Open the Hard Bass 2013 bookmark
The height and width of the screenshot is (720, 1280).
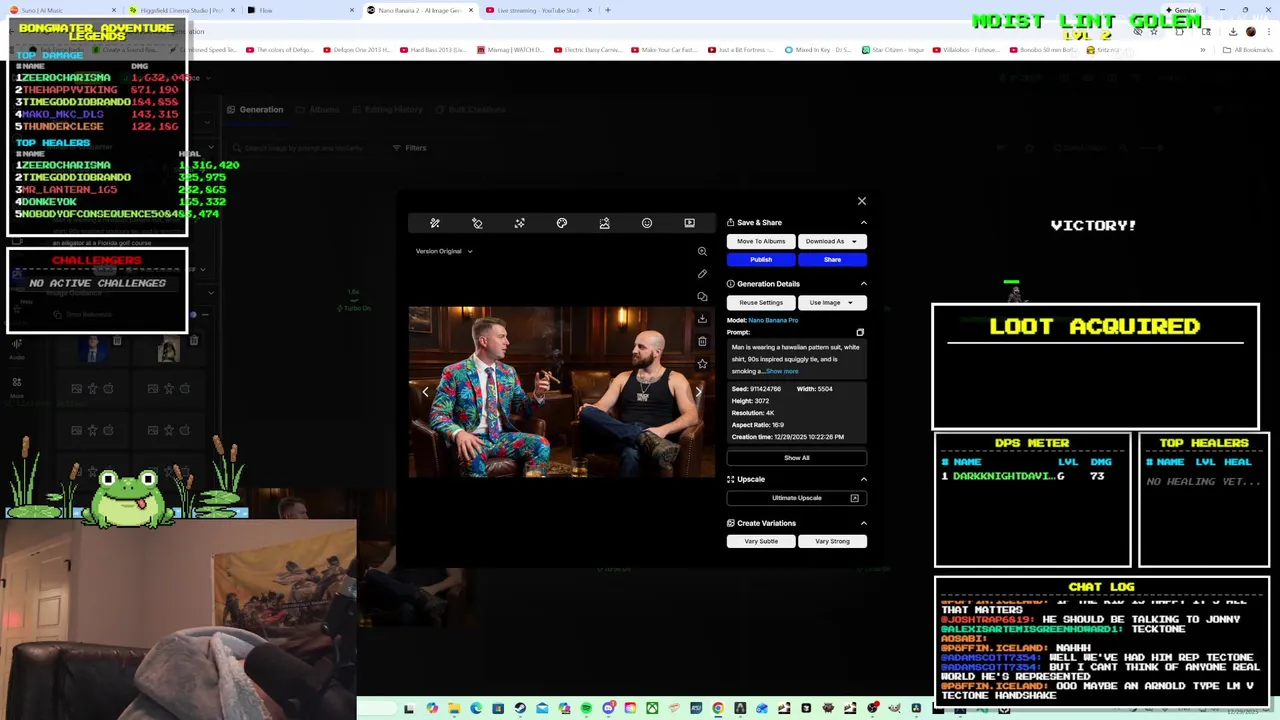click(432, 49)
